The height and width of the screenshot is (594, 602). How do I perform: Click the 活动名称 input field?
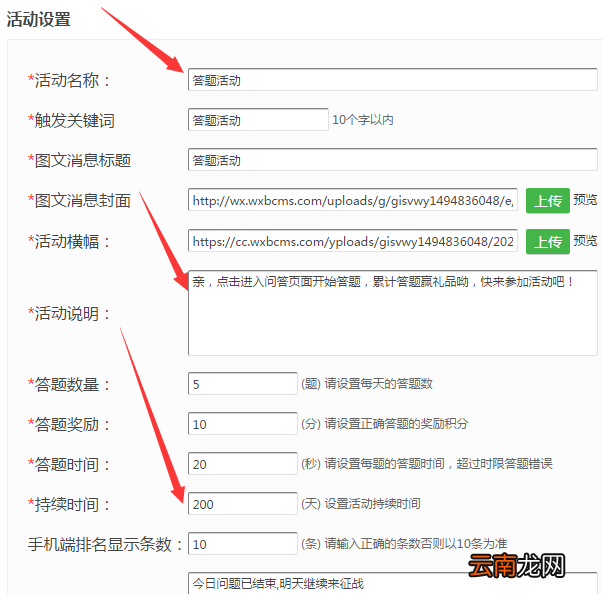tap(392, 80)
